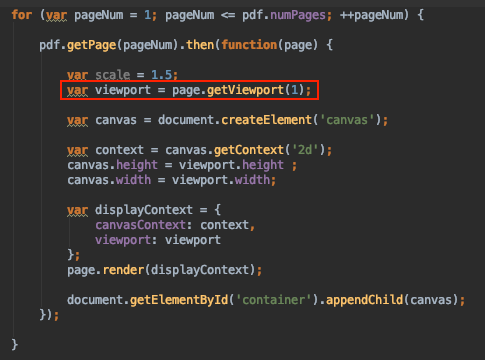This screenshot has width=485, height=360.
Task: Click 'render' in page.render call
Action: [x=123, y=270]
